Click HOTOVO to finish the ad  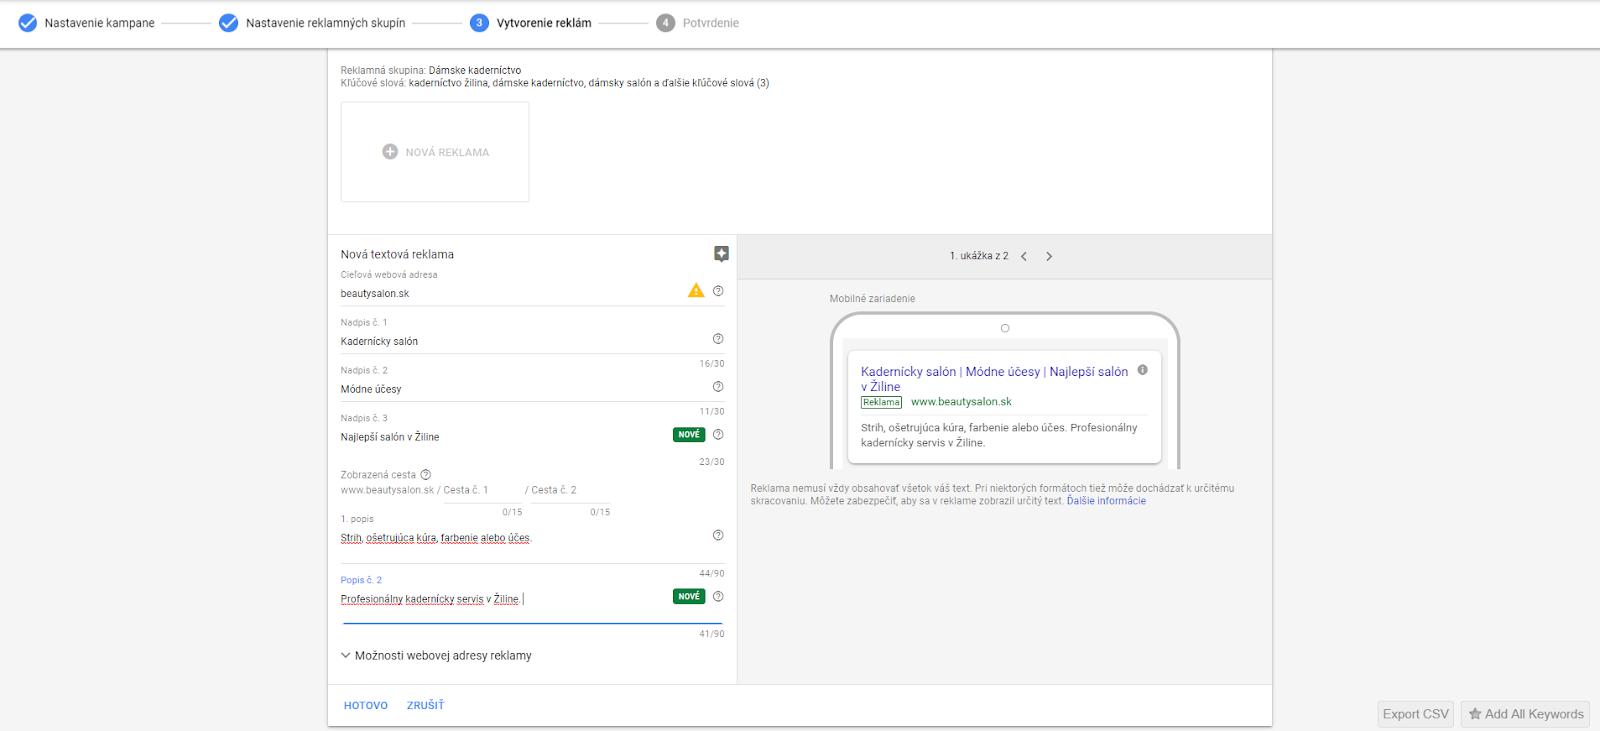[x=366, y=706]
